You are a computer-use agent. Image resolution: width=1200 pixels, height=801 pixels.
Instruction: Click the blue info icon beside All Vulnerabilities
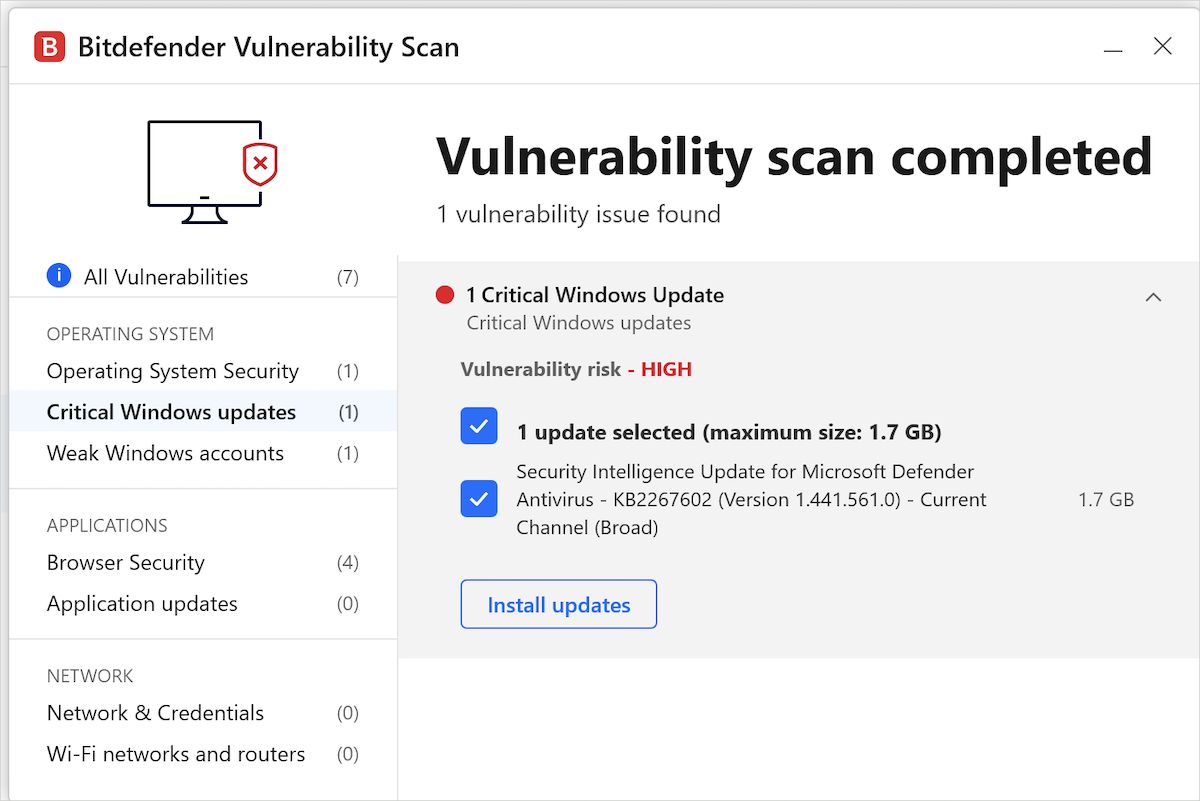click(x=59, y=276)
